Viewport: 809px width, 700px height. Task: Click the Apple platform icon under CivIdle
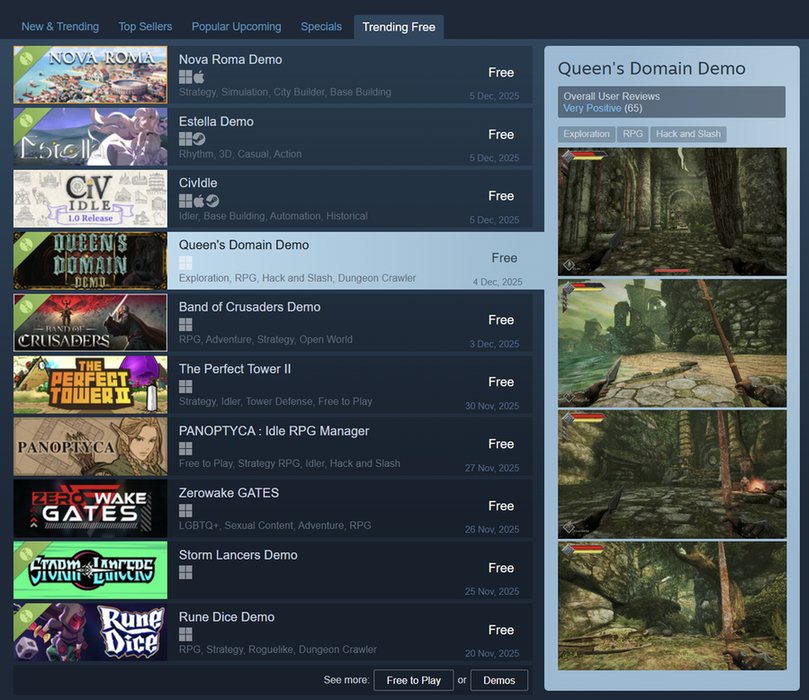(198, 201)
